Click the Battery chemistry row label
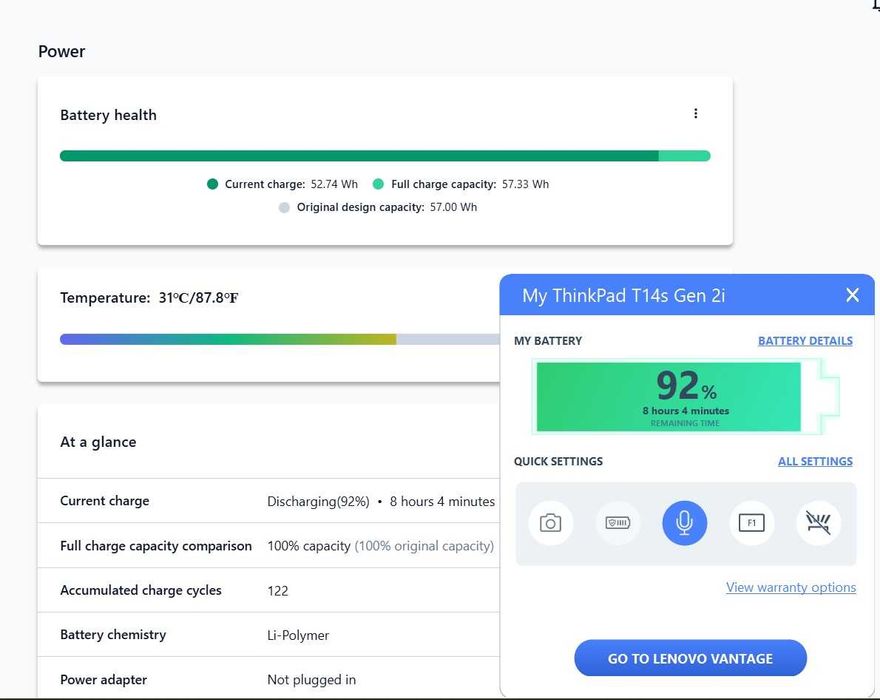This screenshot has width=880, height=700. pyautogui.click(x=113, y=635)
